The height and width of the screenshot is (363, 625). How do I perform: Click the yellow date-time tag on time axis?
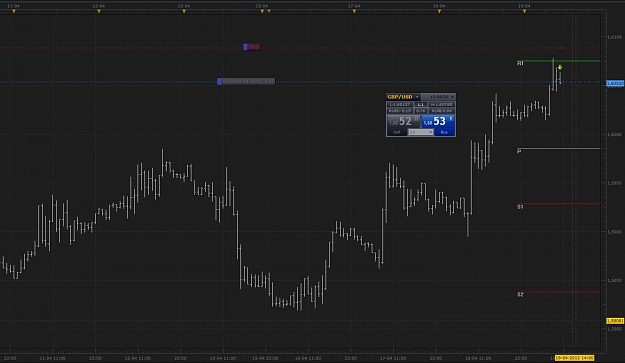574,358
